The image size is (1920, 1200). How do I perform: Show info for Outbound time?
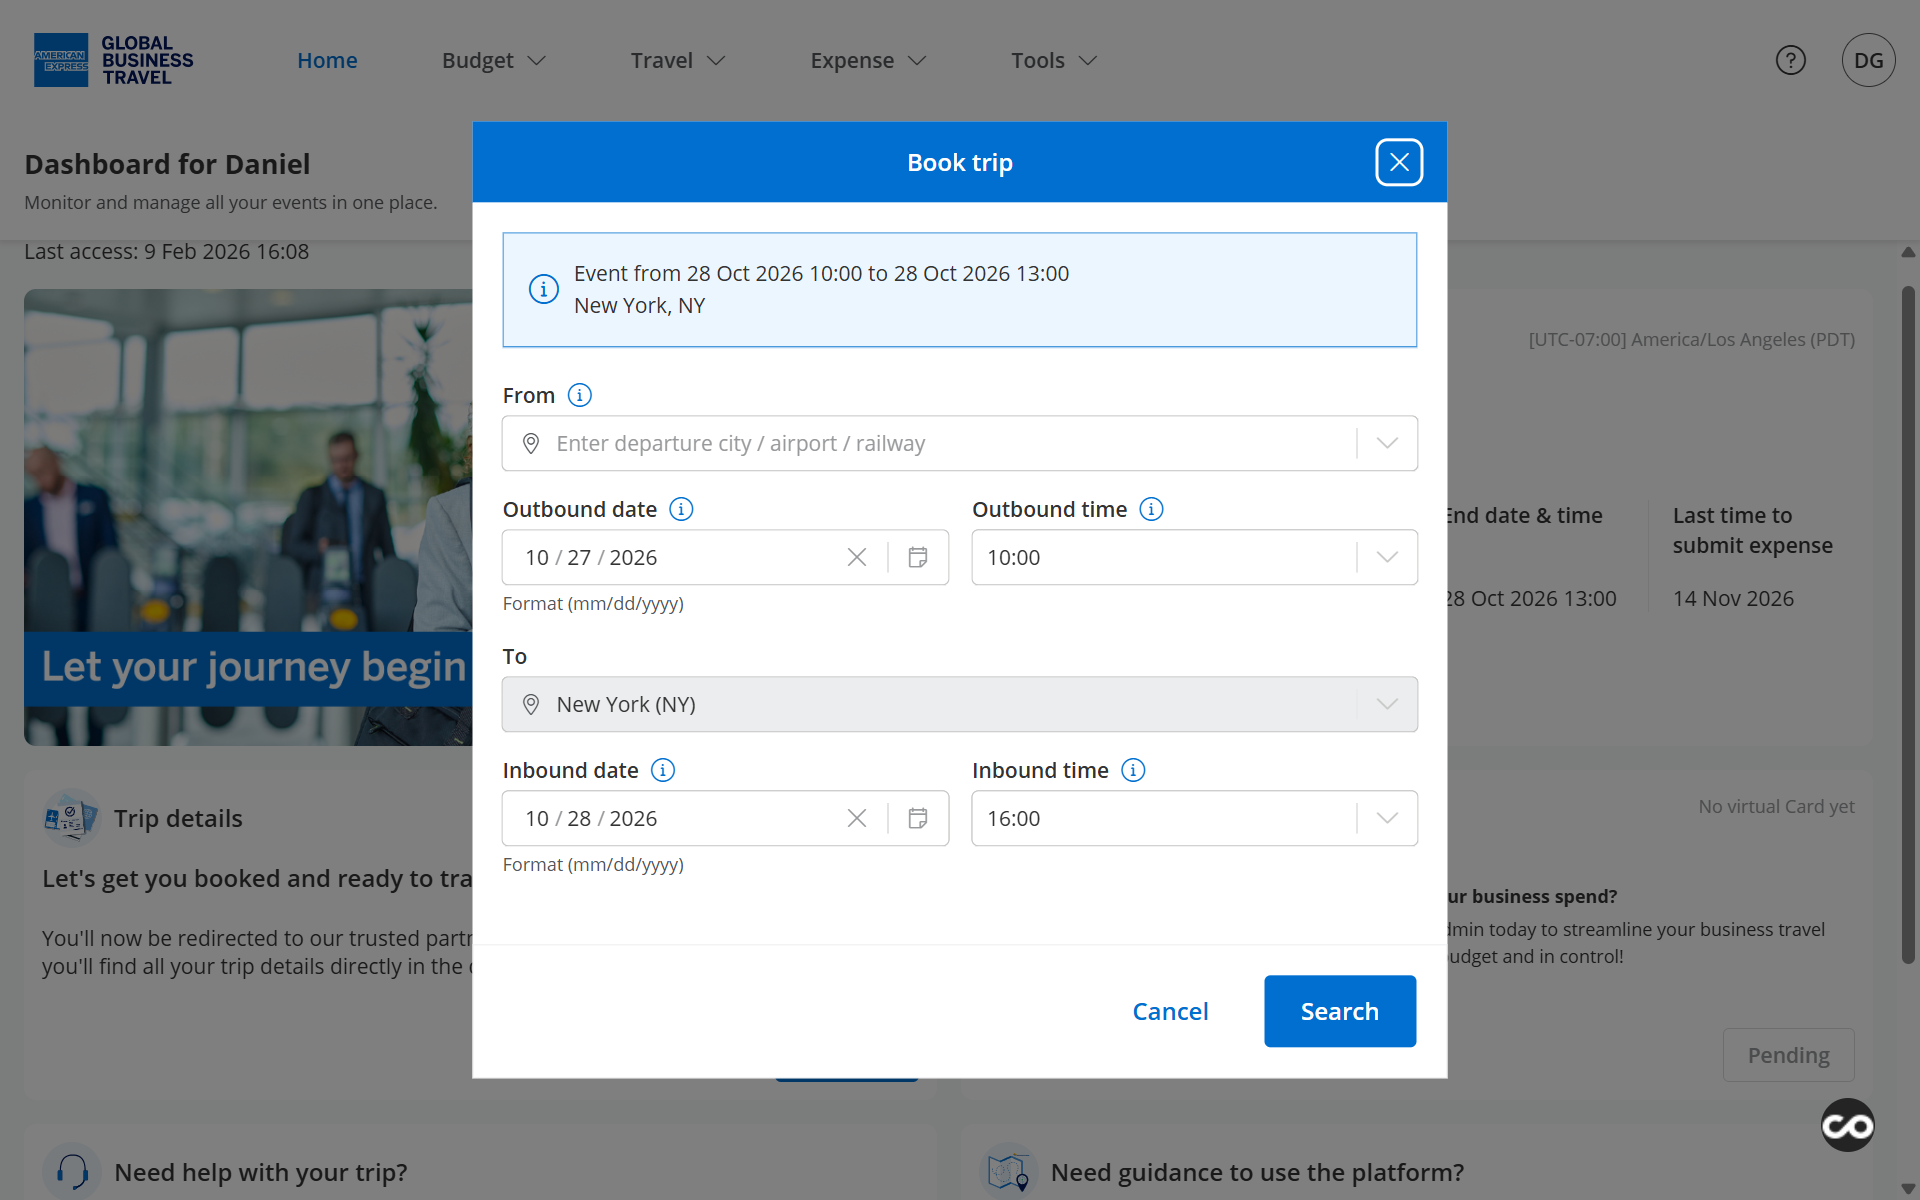coord(1151,509)
